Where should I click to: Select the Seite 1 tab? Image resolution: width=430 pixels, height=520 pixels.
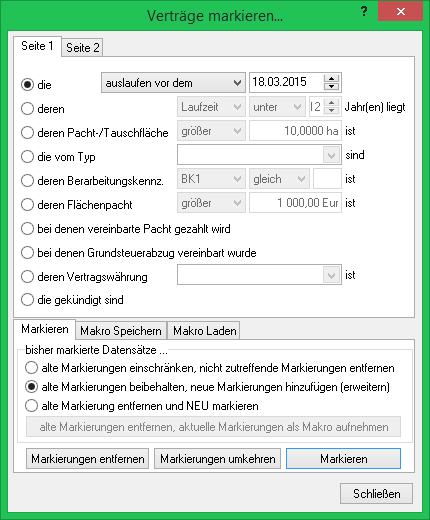(37, 46)
